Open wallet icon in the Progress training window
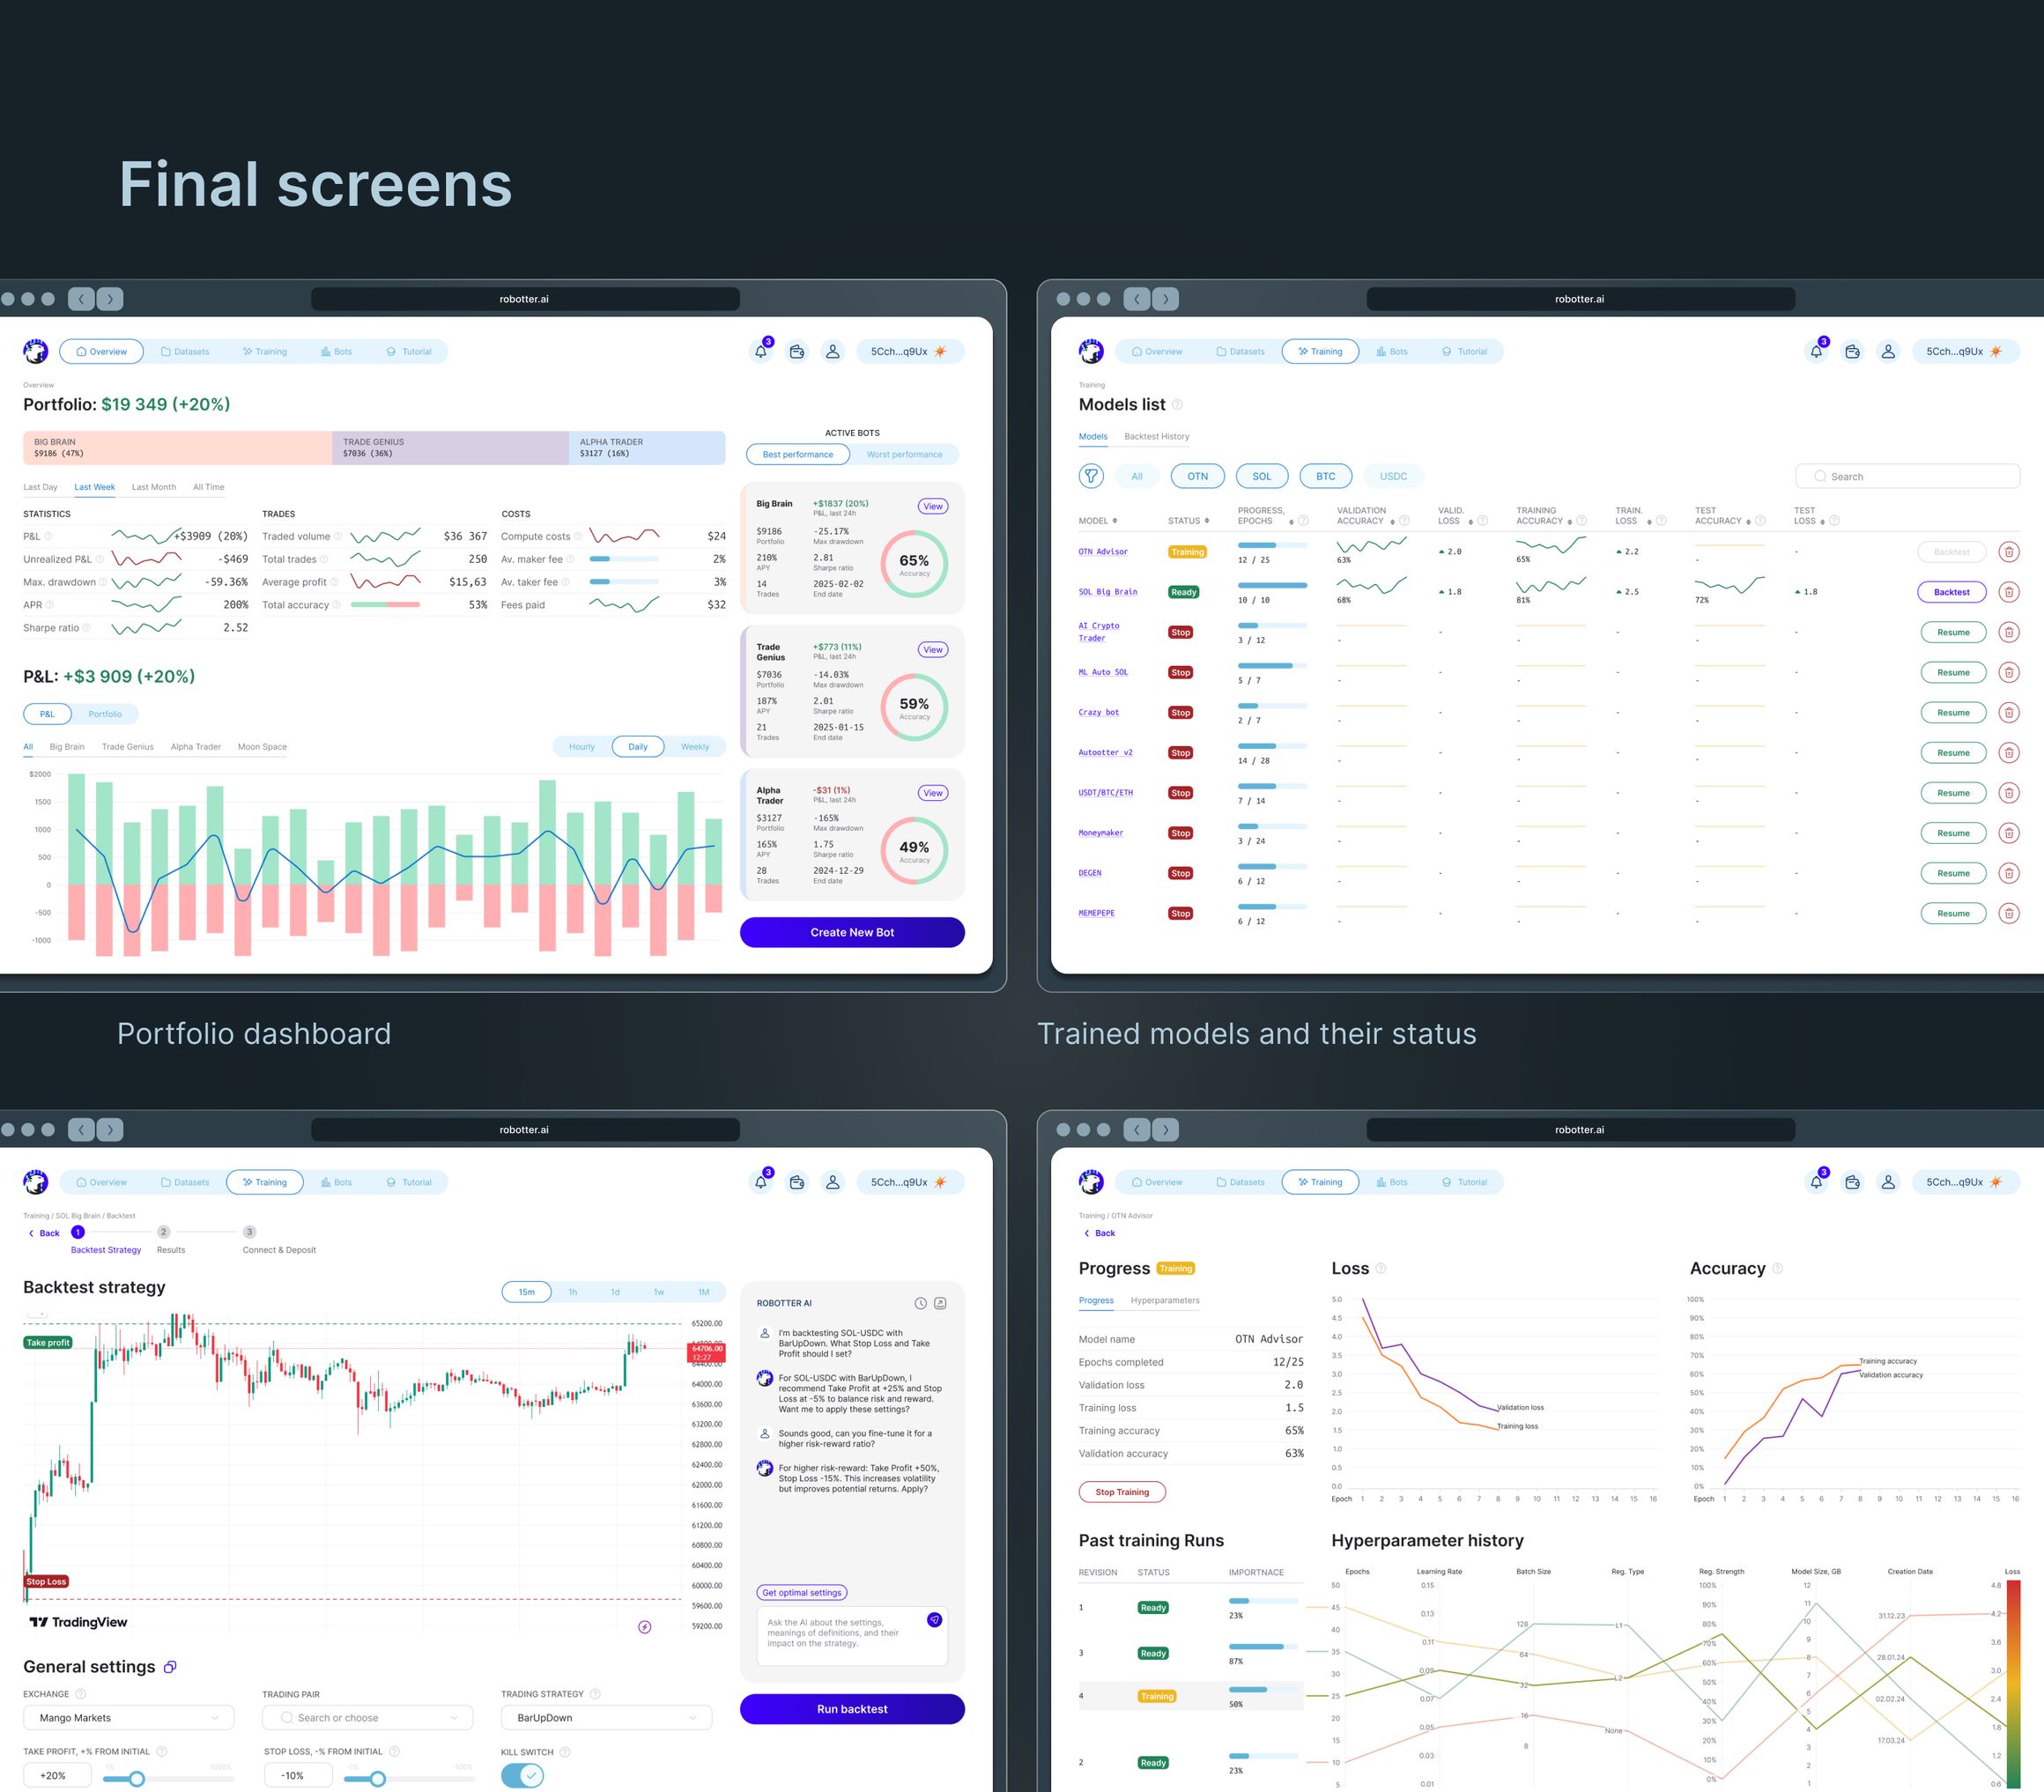Viewport: 2044px width, 1792px height. coord(1853,1182)
